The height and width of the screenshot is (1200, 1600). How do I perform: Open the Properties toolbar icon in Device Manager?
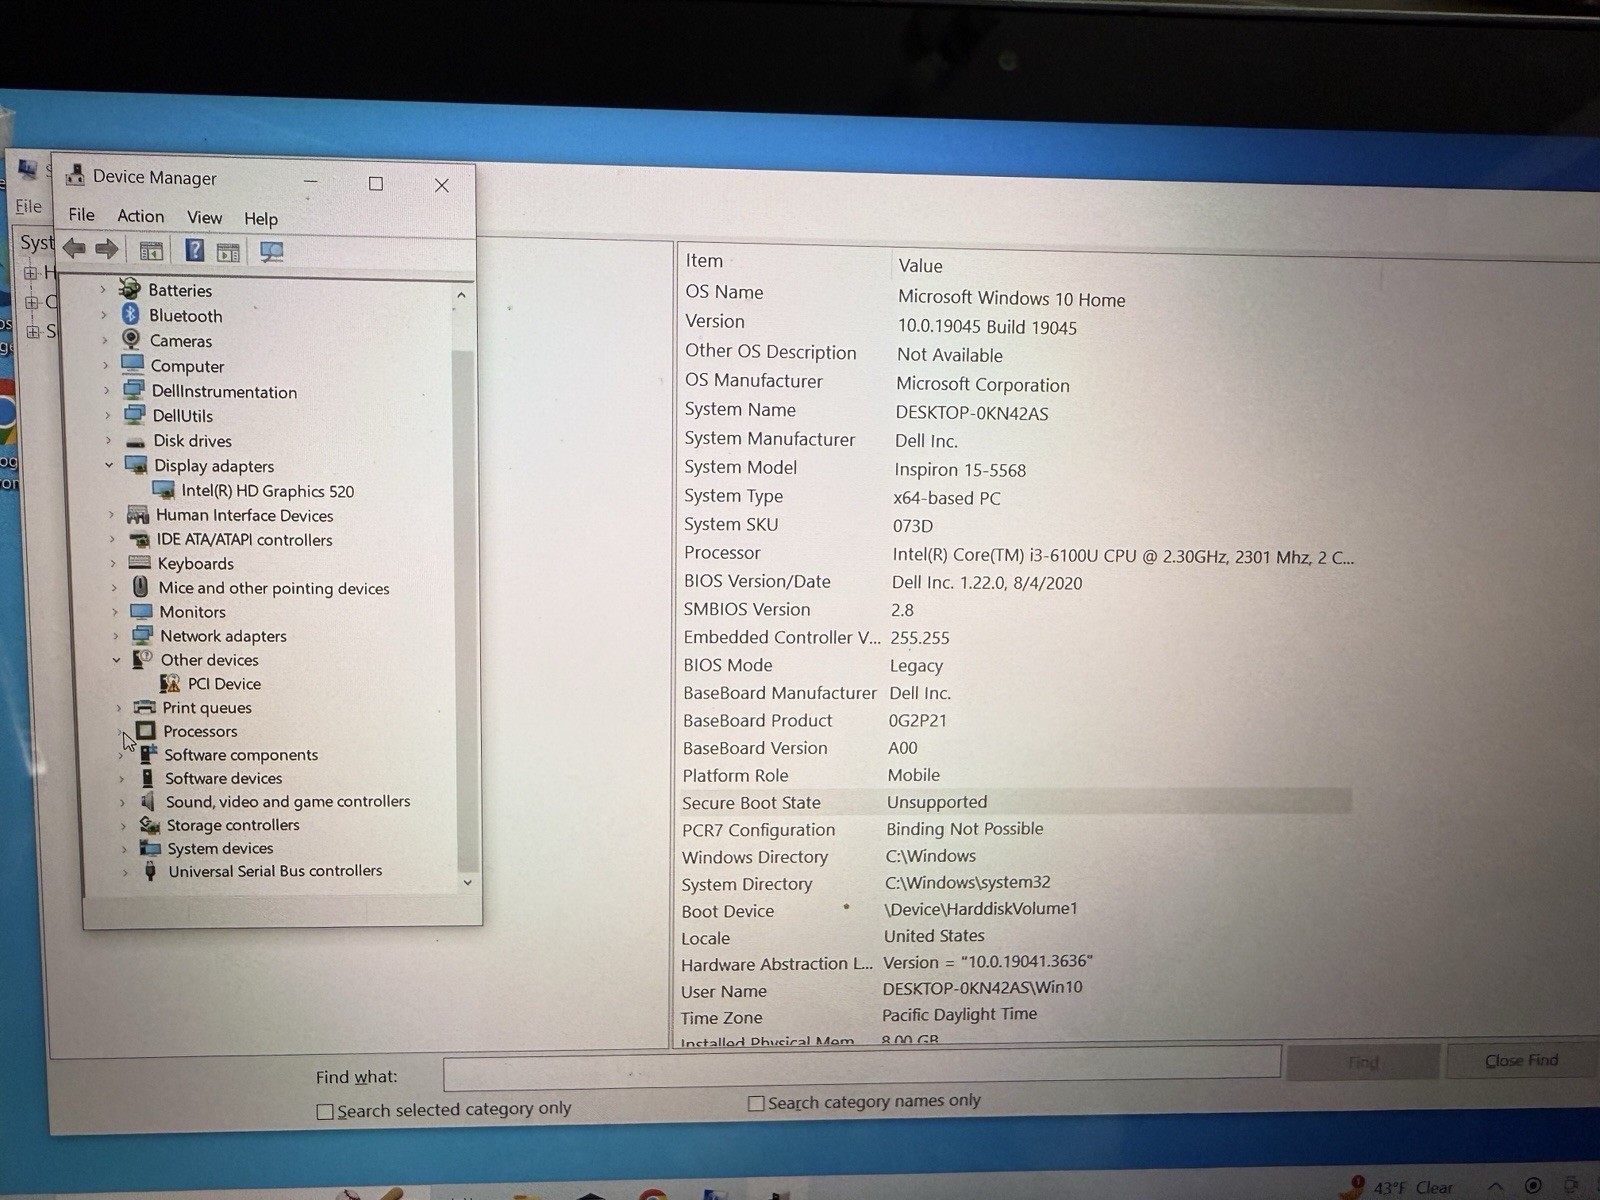tap(151, 251)
